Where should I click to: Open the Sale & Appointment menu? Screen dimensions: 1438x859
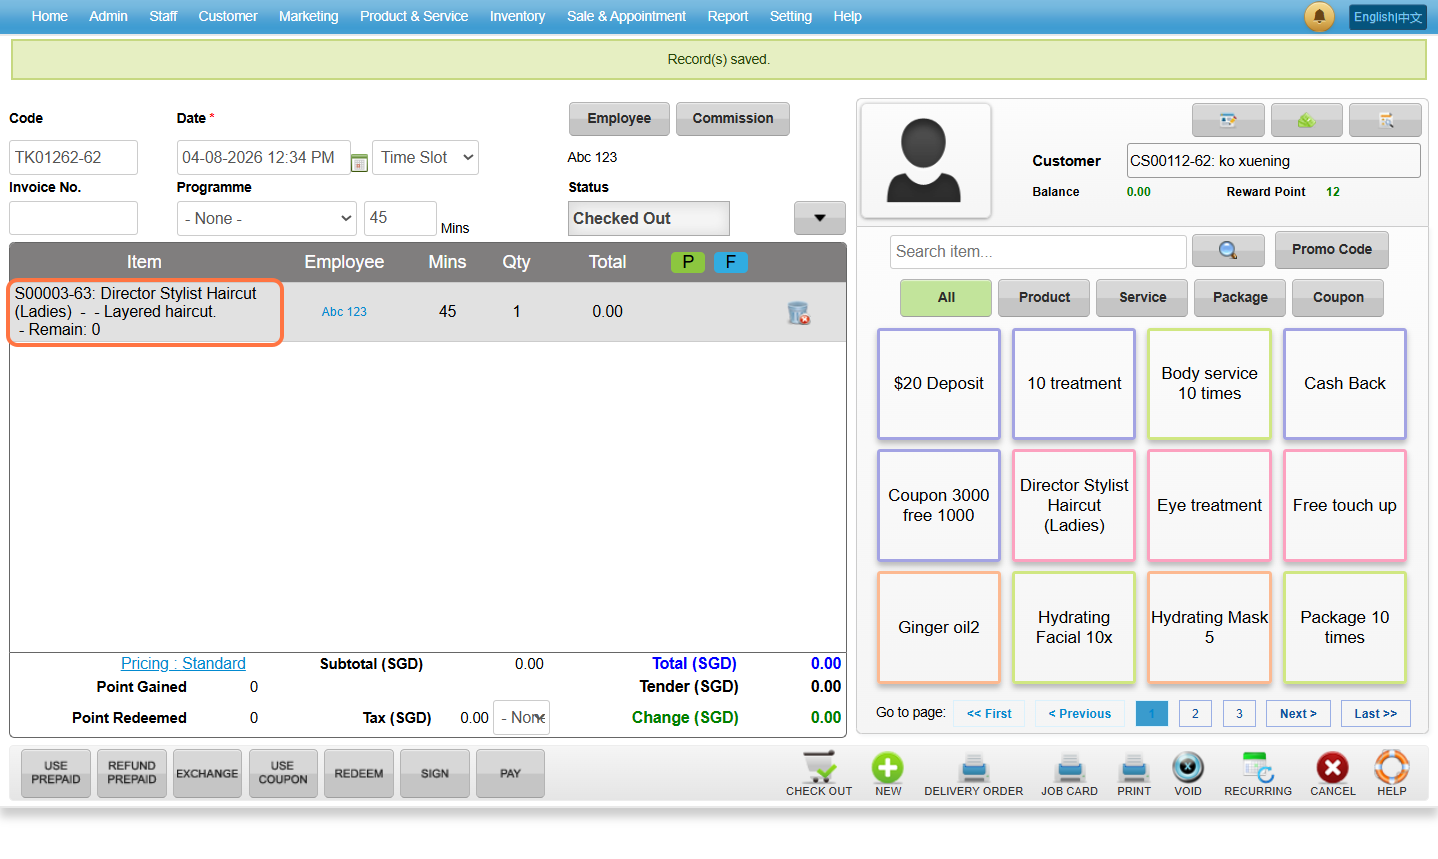tap(626, 16)
